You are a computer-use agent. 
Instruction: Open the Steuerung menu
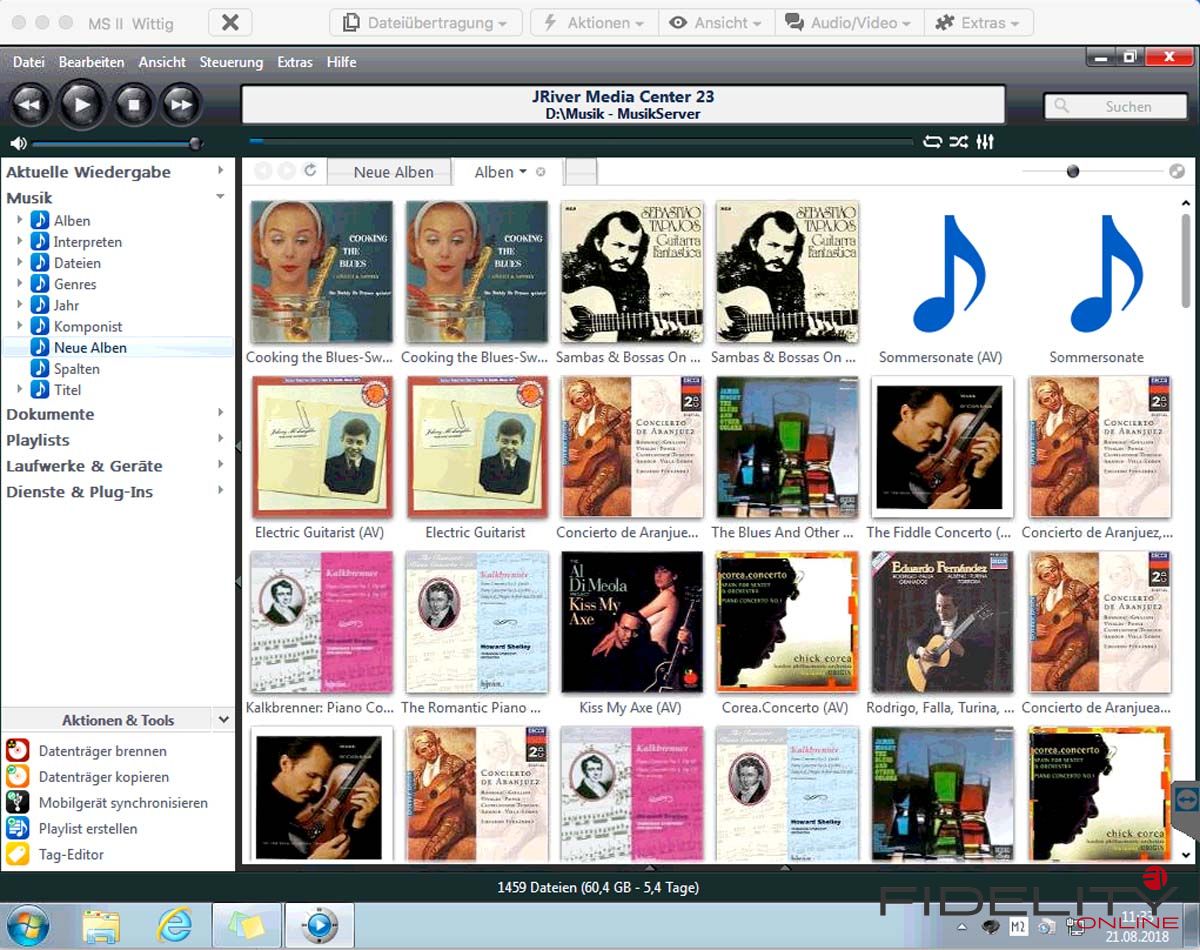coord(231,62)
